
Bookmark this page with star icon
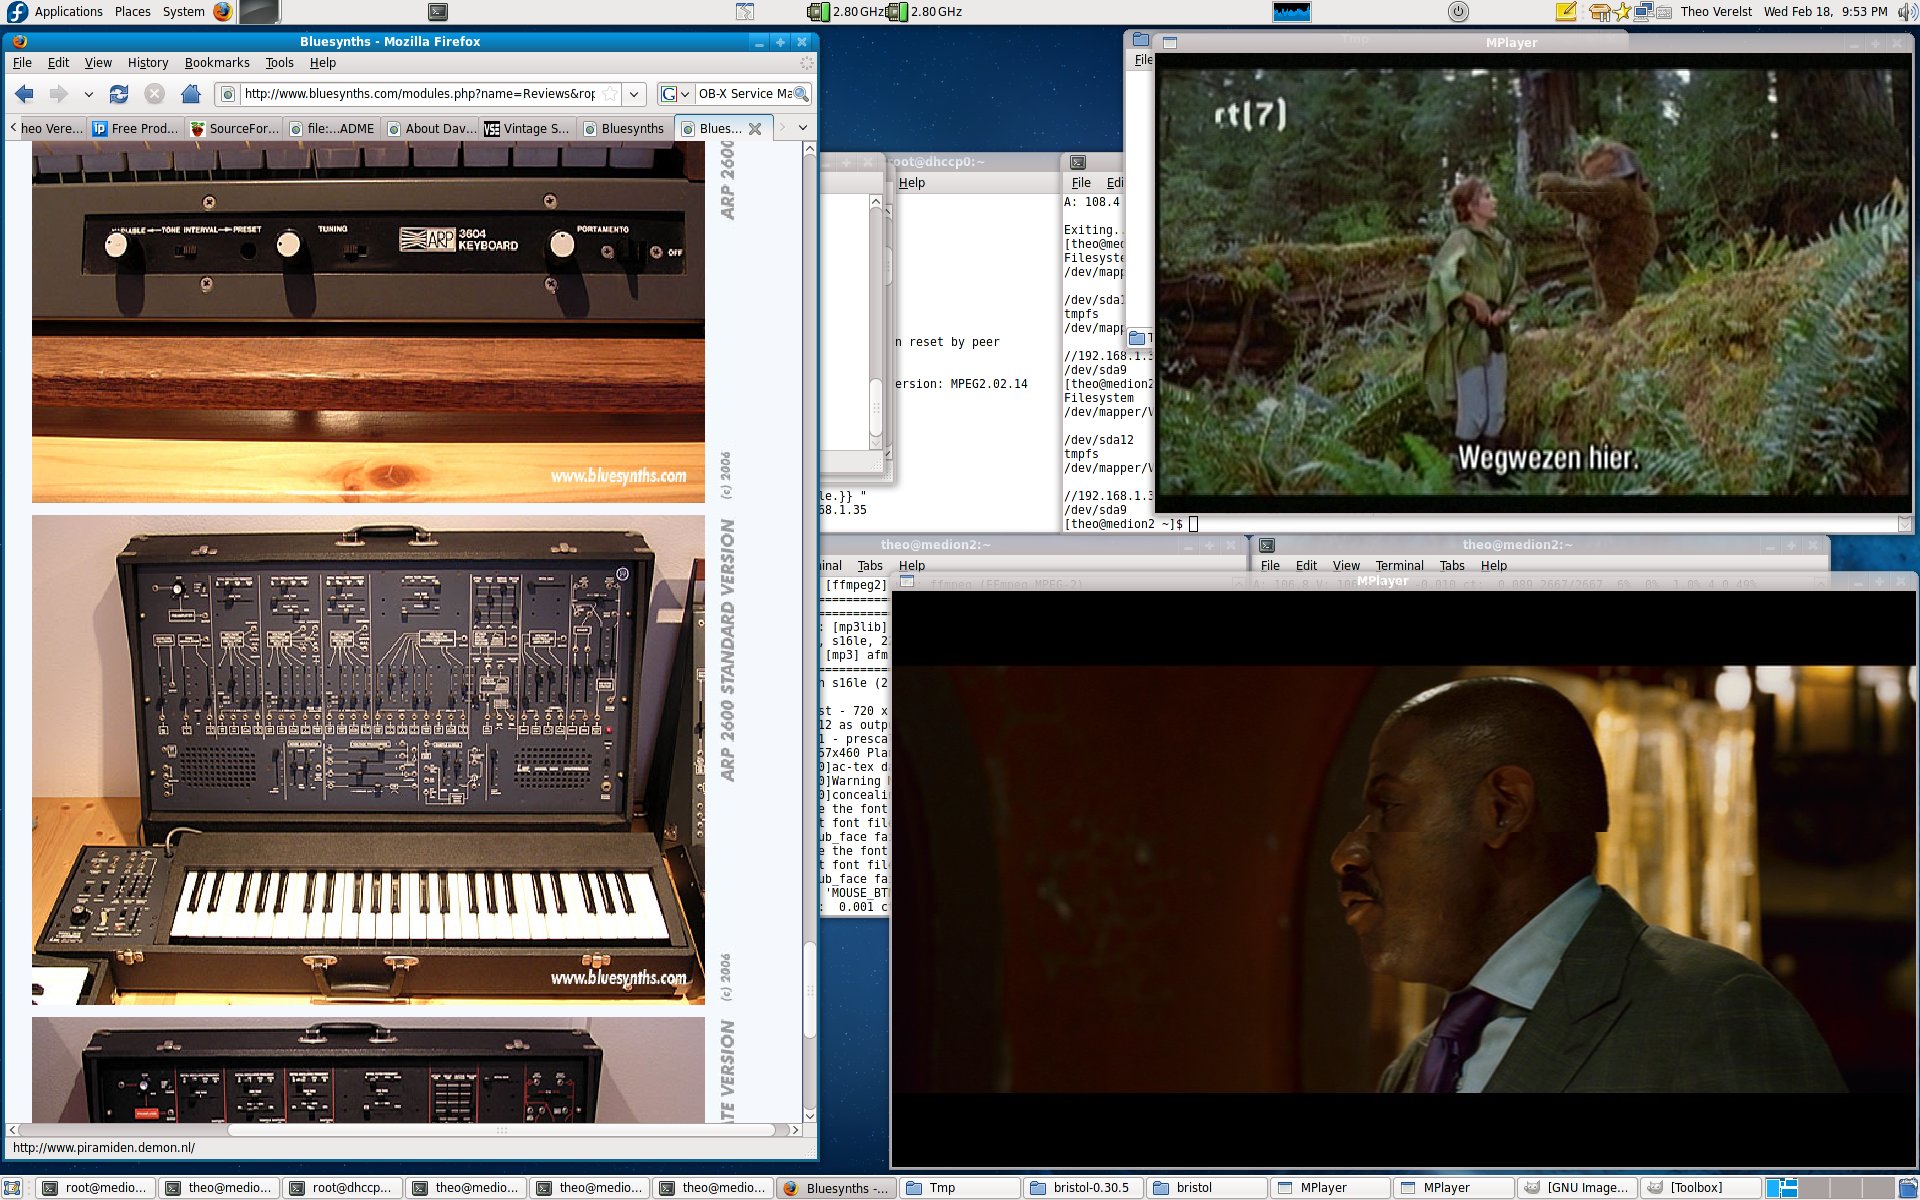pyautogui.click(x=609, y=94)
